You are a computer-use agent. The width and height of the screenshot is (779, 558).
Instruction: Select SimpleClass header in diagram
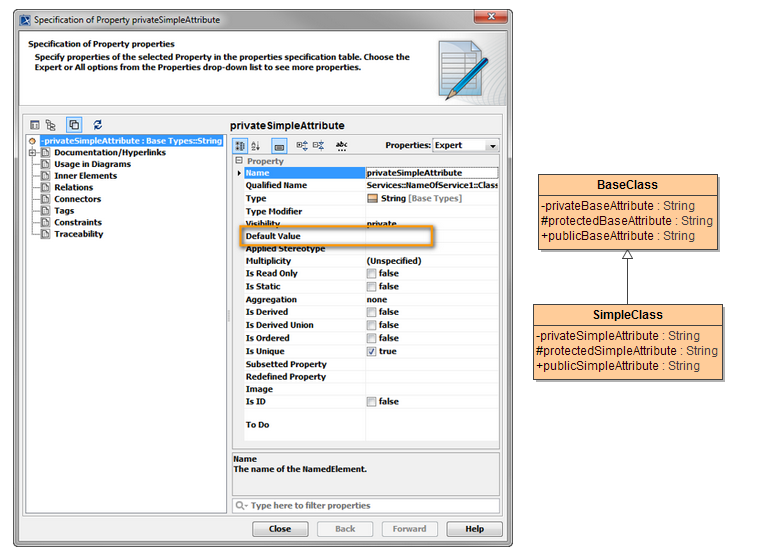click(627, 315)
